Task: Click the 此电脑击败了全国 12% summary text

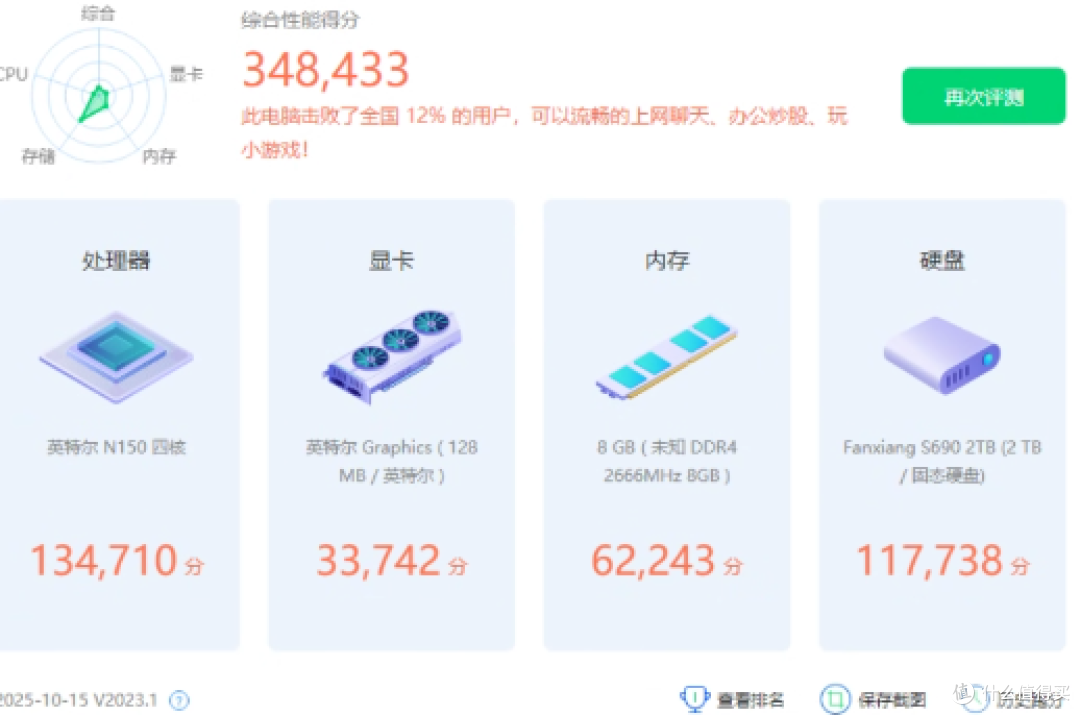Action: 544,132
